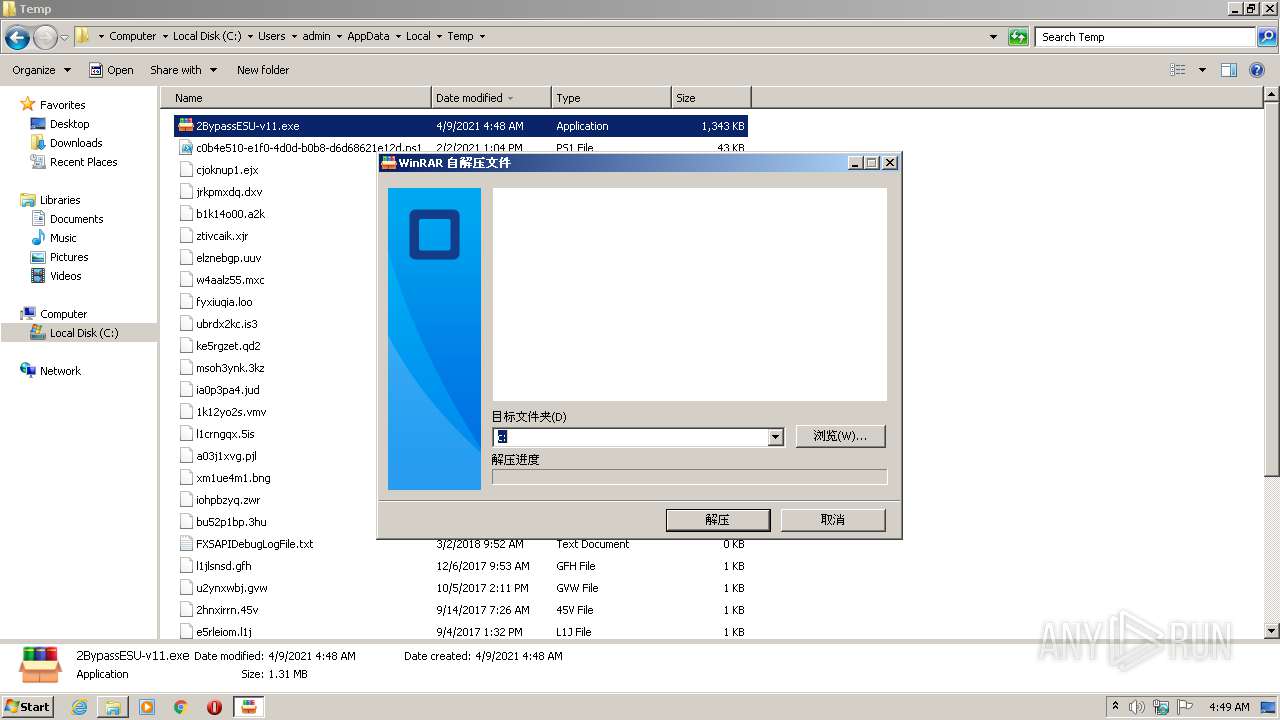
Task: Launch Opera from the taskbar
Action: point(214,707)
